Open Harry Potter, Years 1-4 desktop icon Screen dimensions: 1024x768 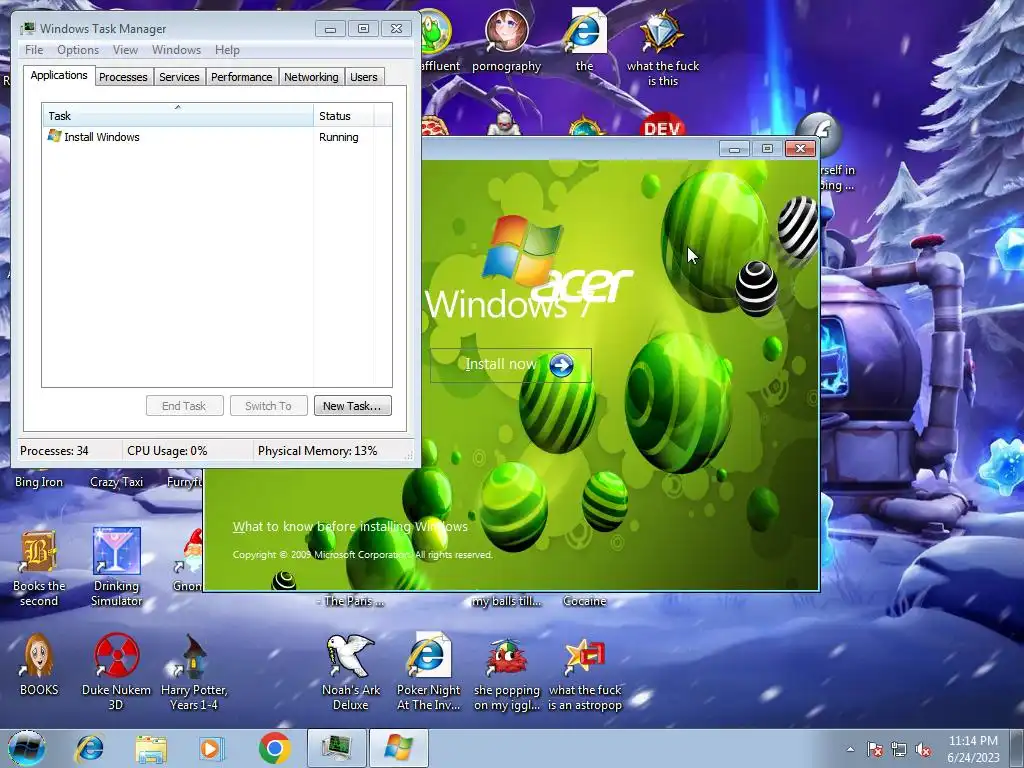[x=194, y=671]
